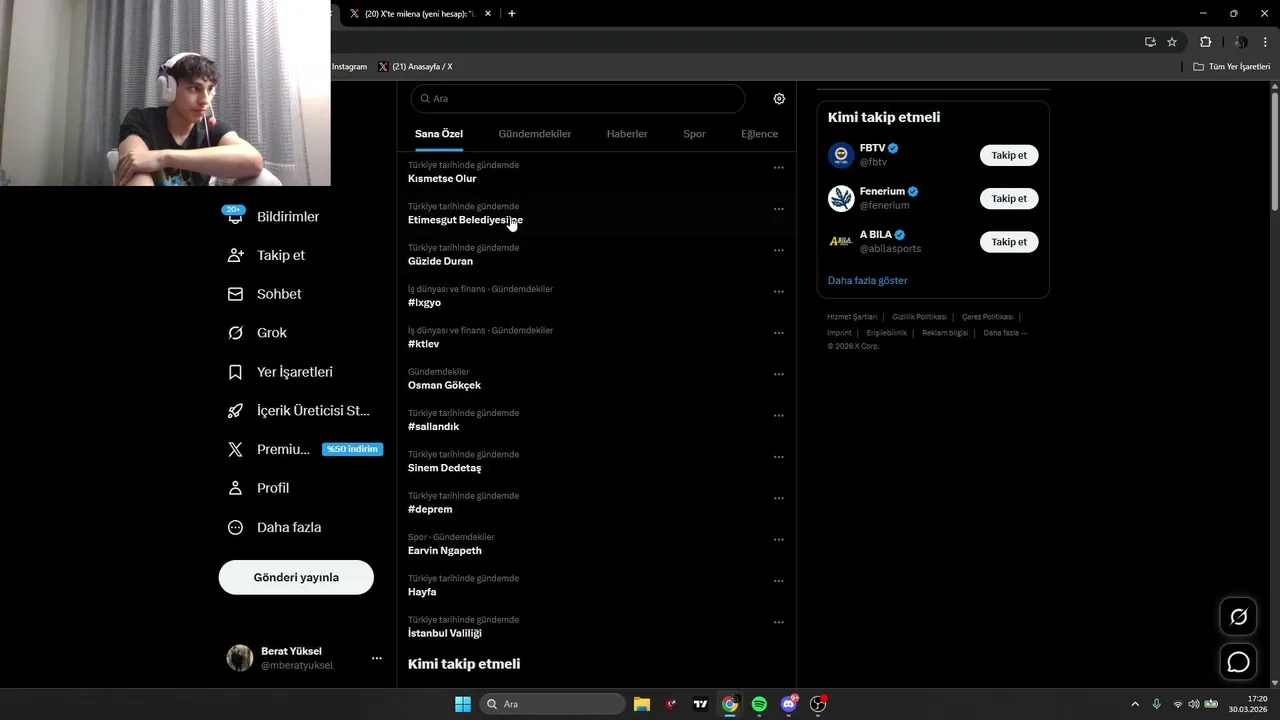Image resolution: width=1280 pixels, height=720 pixels.
Task: Click the install app icon in address bar
Action: [x=1150, y=42]
